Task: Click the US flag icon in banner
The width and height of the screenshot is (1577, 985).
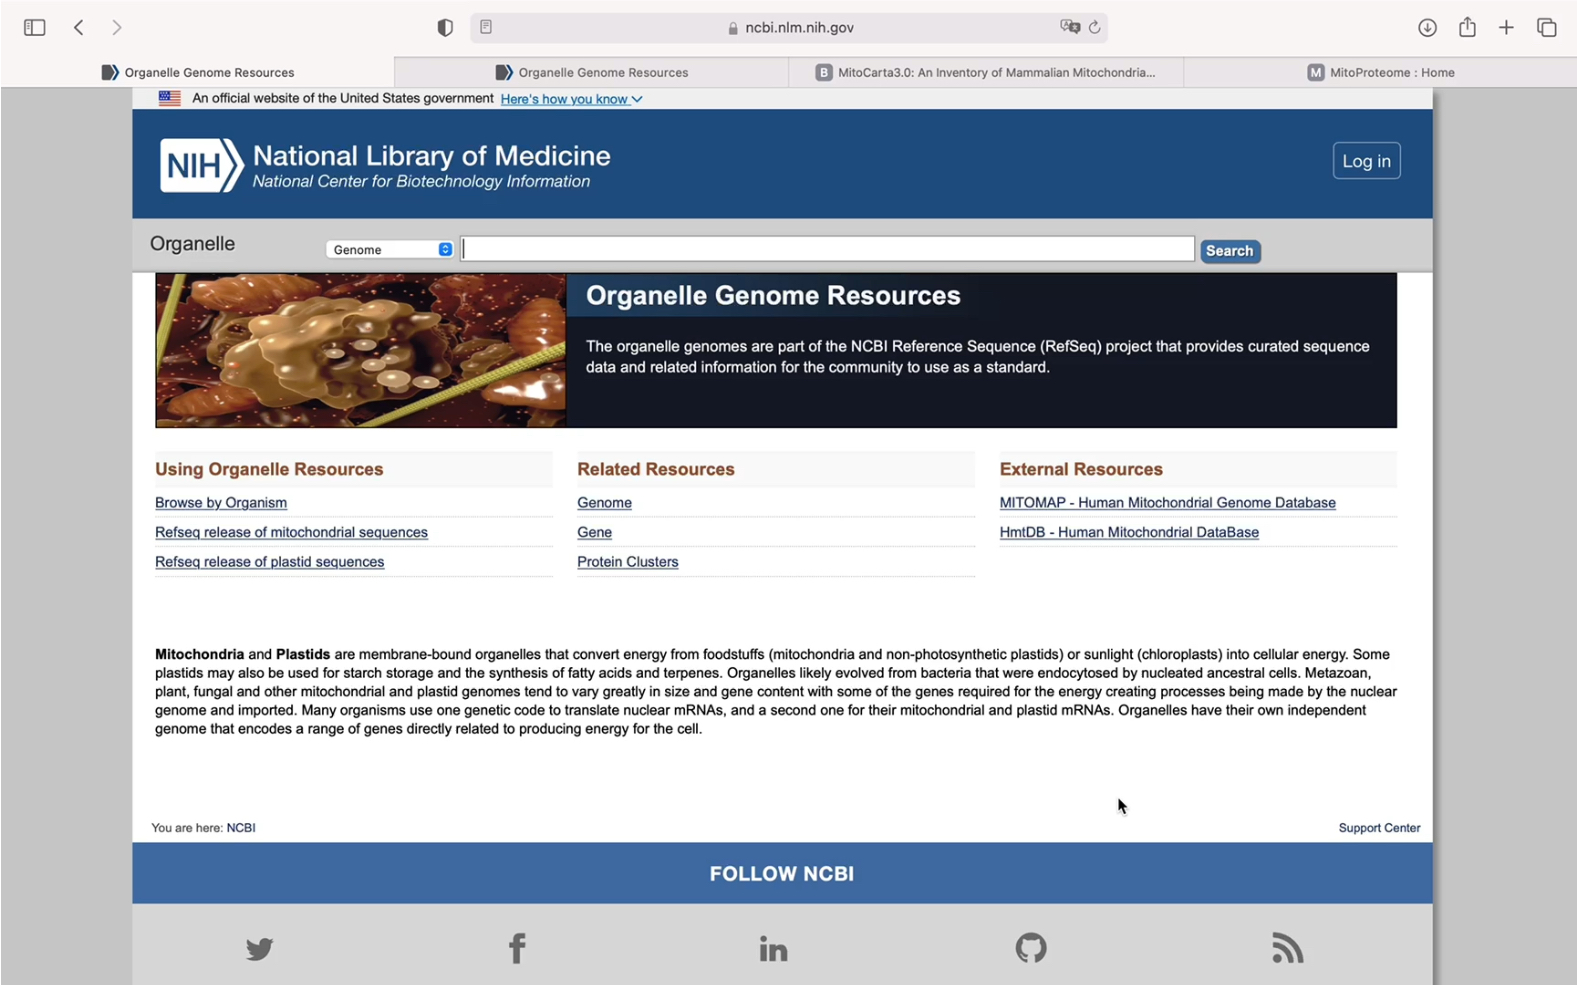Action: (170, 98)
